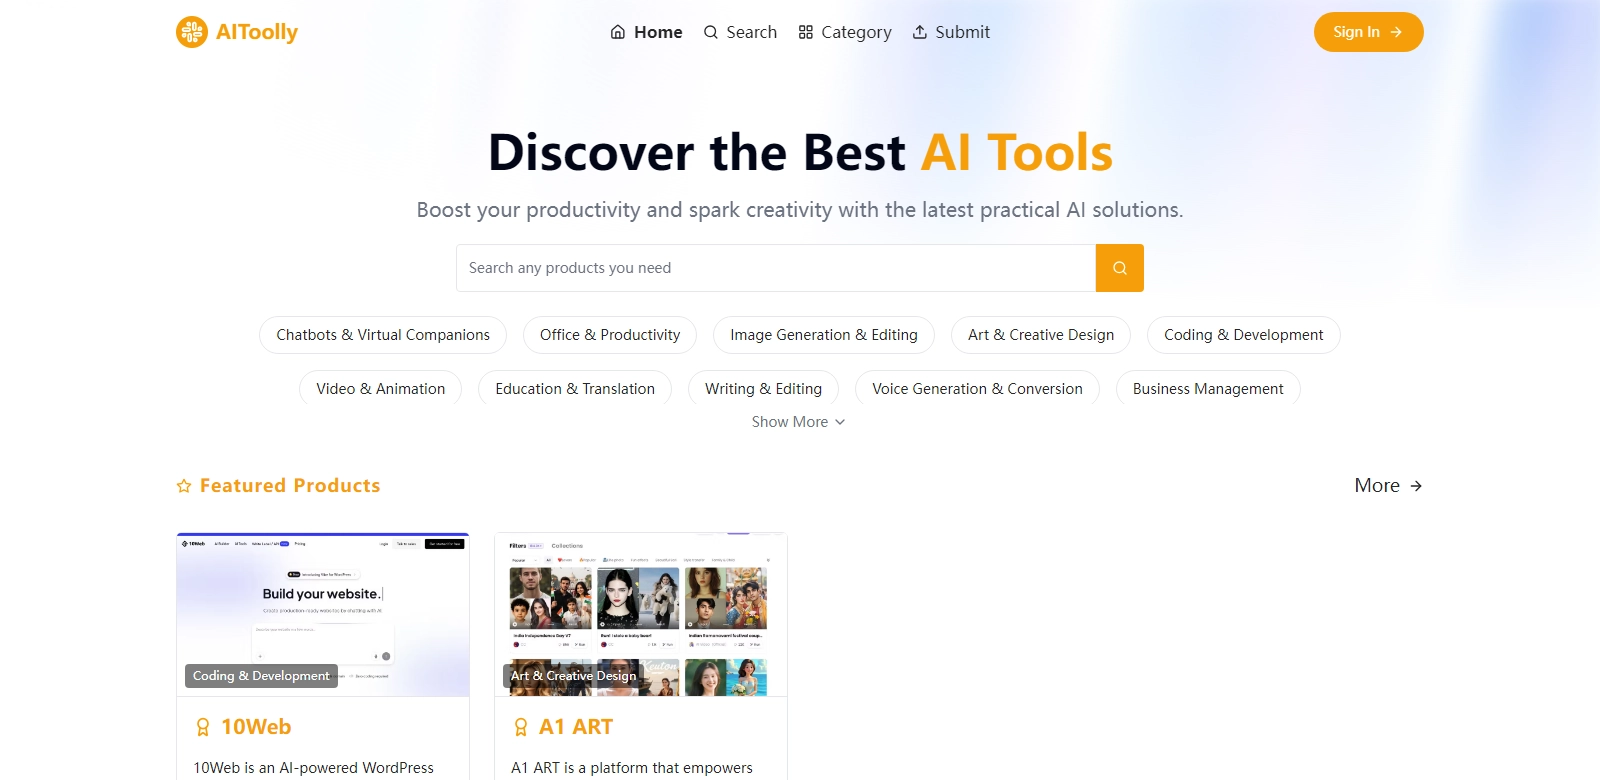Viewport: 1600px width, 780px height.
Task: Open the A1 ART preview thumbnail
Action: [x=641, y=615]
